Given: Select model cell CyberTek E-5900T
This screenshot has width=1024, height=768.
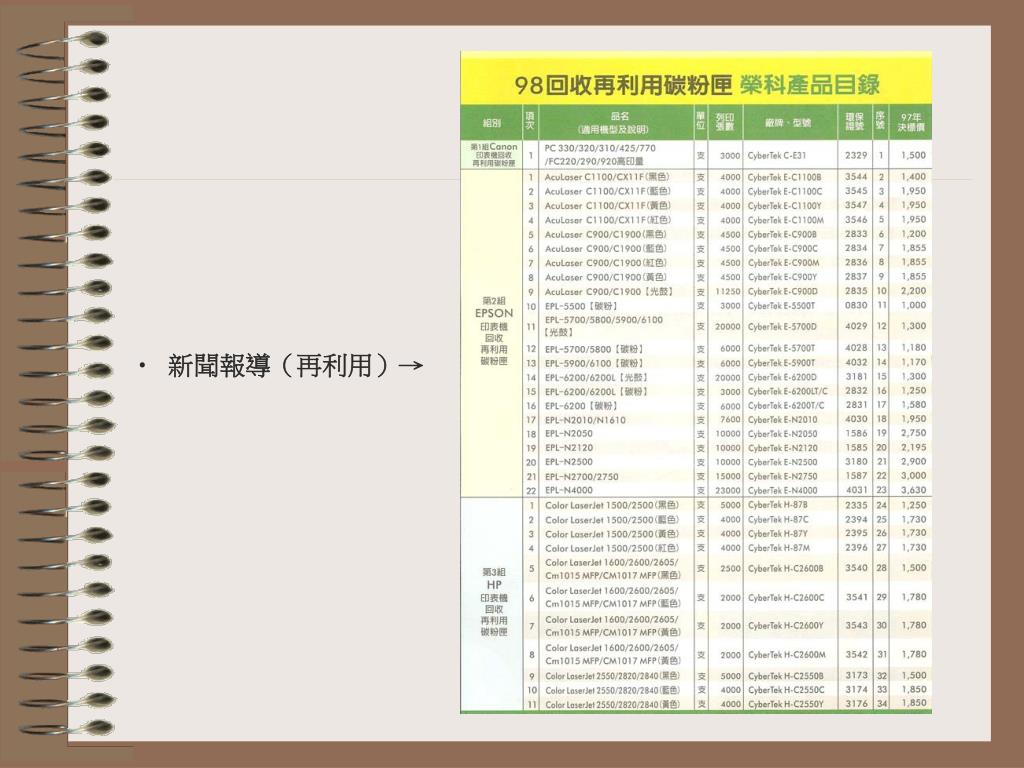Looking at the screenshot, I should click(x=781, y=362).
